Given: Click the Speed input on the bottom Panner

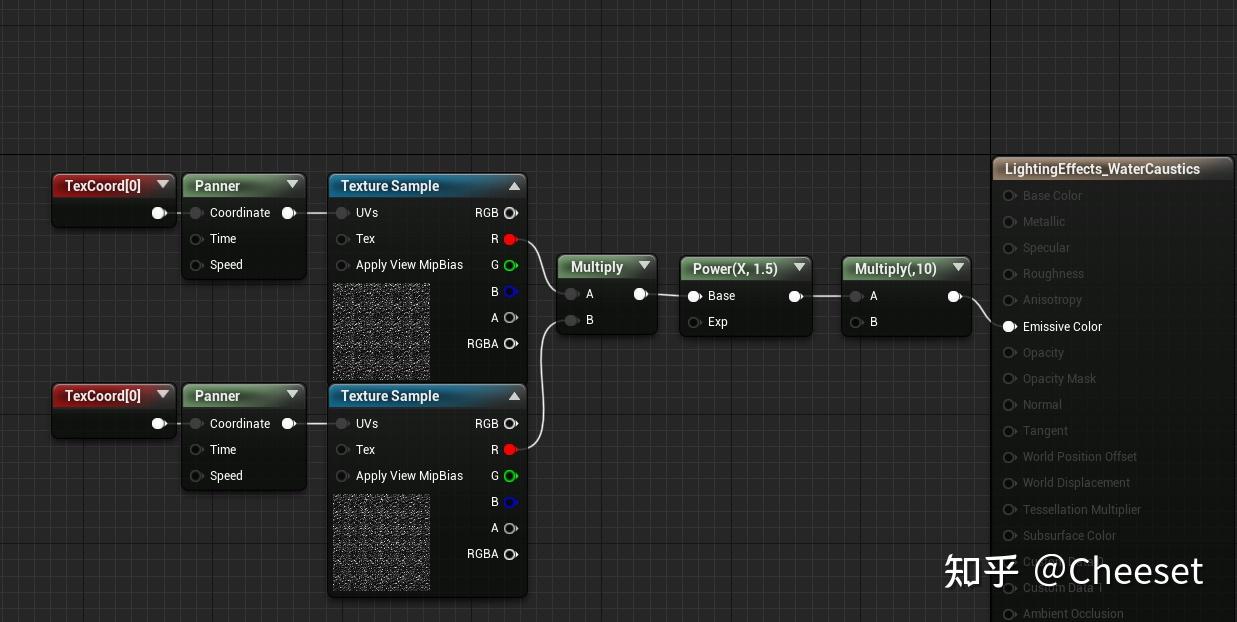Looking at the screenshot, I should [196, 476].
